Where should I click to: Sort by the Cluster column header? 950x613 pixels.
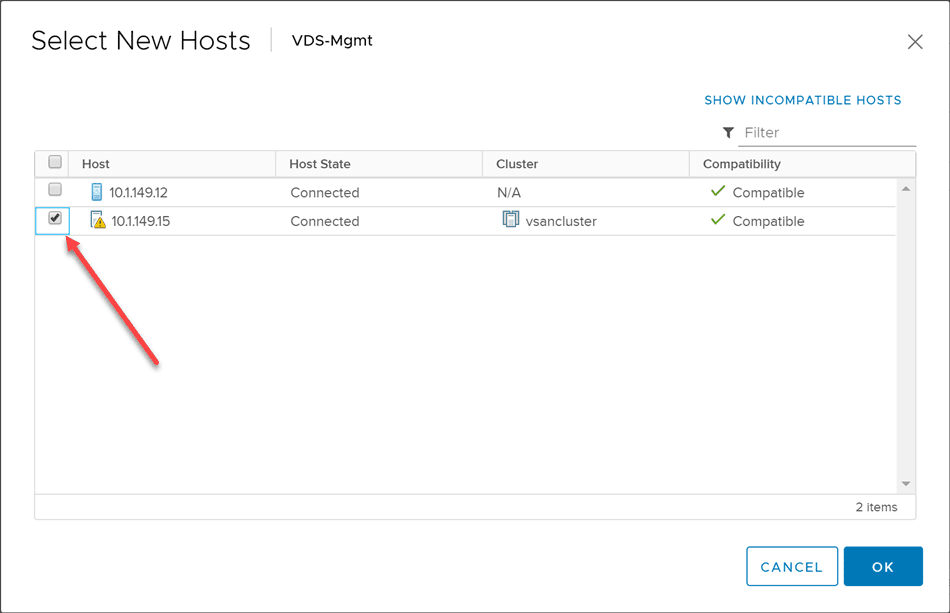[x=516, y=164]
